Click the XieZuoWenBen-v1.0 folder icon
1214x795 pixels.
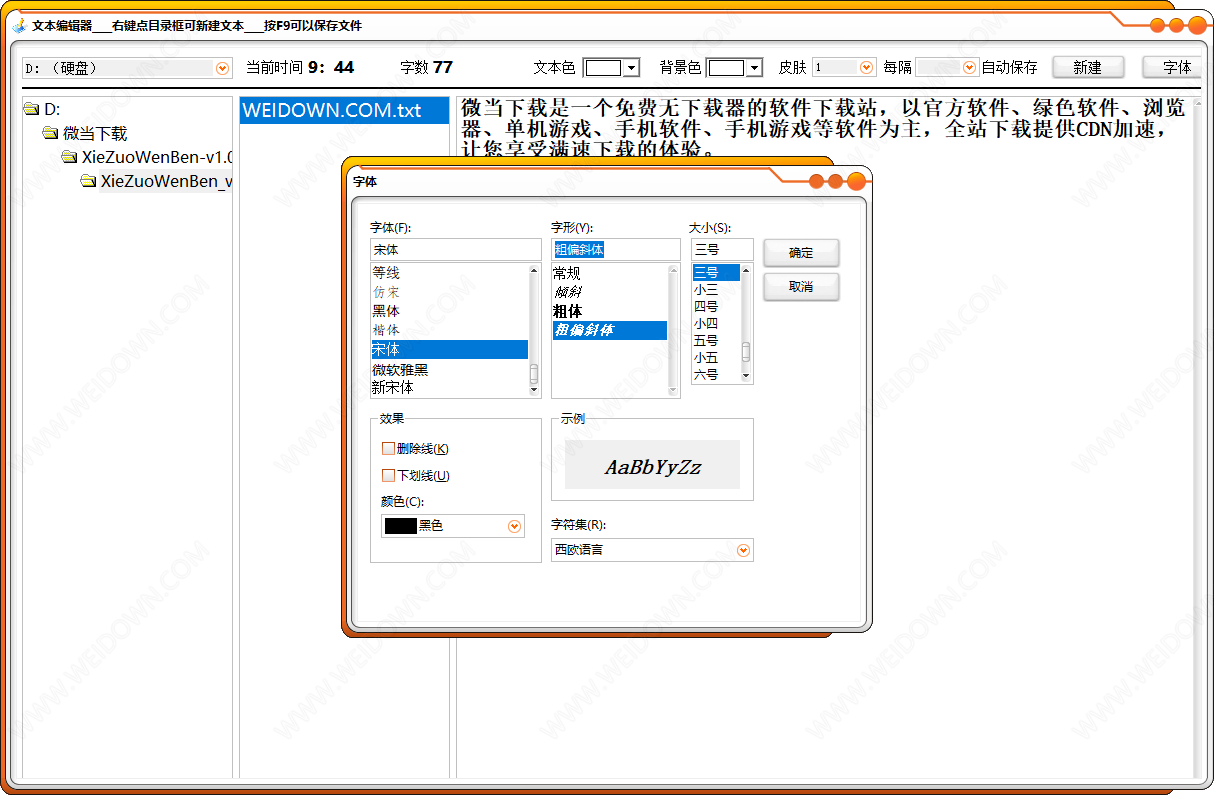[x=70, y=157]
